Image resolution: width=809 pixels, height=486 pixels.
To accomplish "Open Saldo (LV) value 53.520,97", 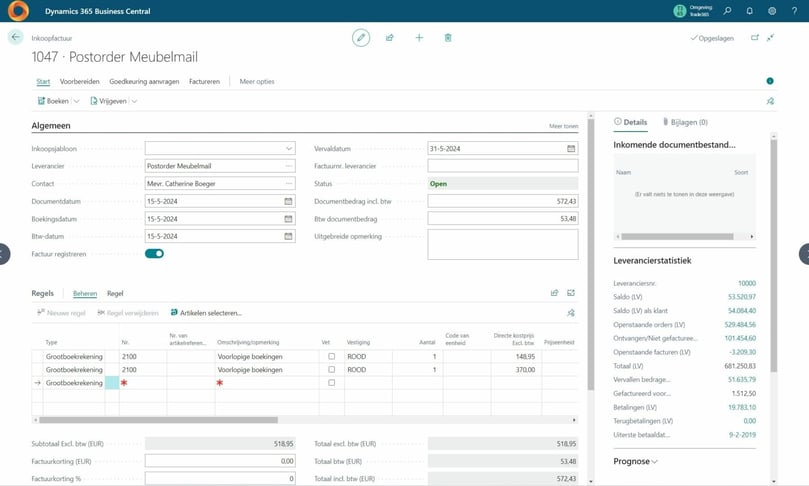I will [741, 297].
